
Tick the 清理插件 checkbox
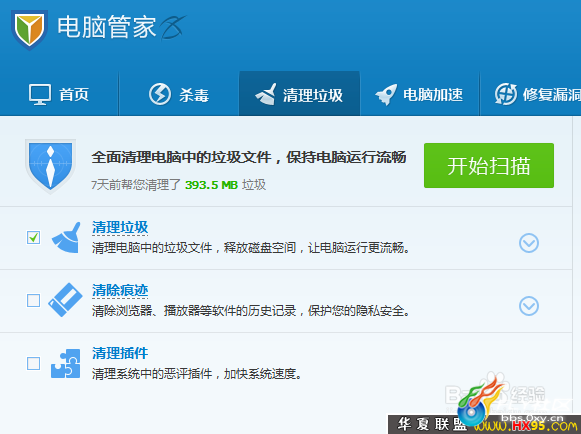point(33,363)
